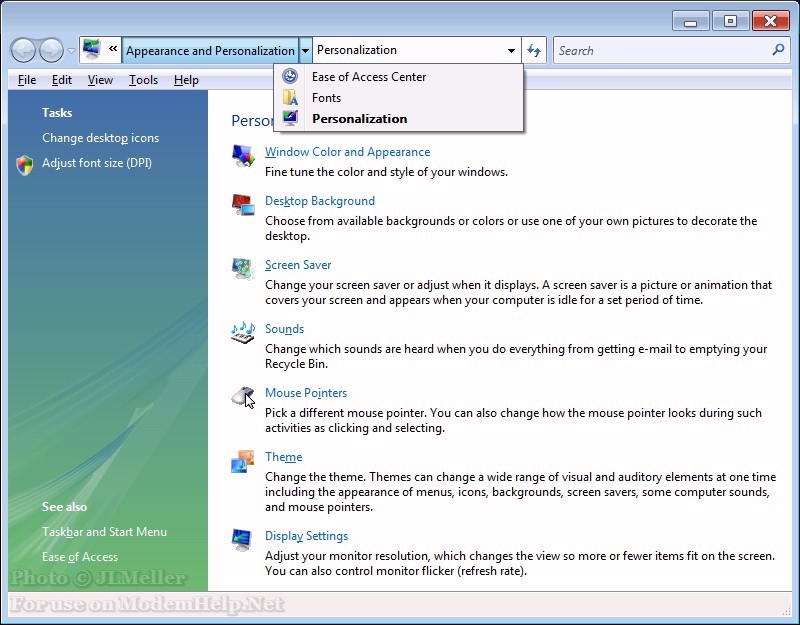This screenshot has height=625, width=800.
Task: Click the Display Settings monitor icon
Action: click(x=243, y=539)
